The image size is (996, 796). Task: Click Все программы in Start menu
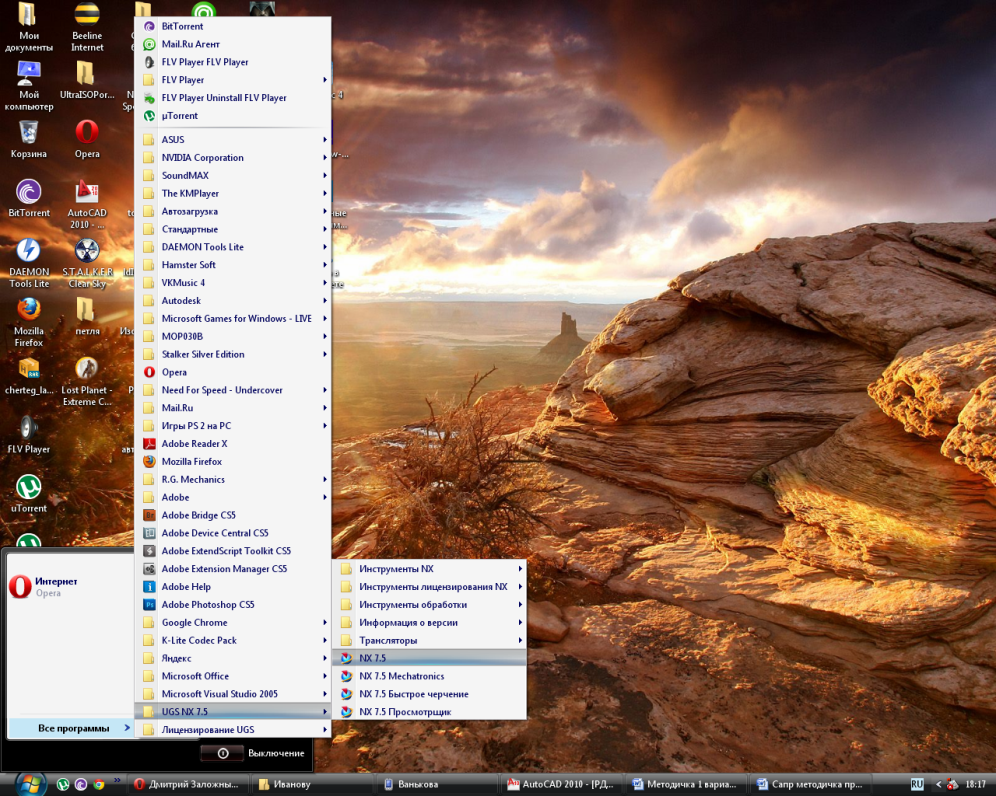pyautogui.click(x=71, y=728)
